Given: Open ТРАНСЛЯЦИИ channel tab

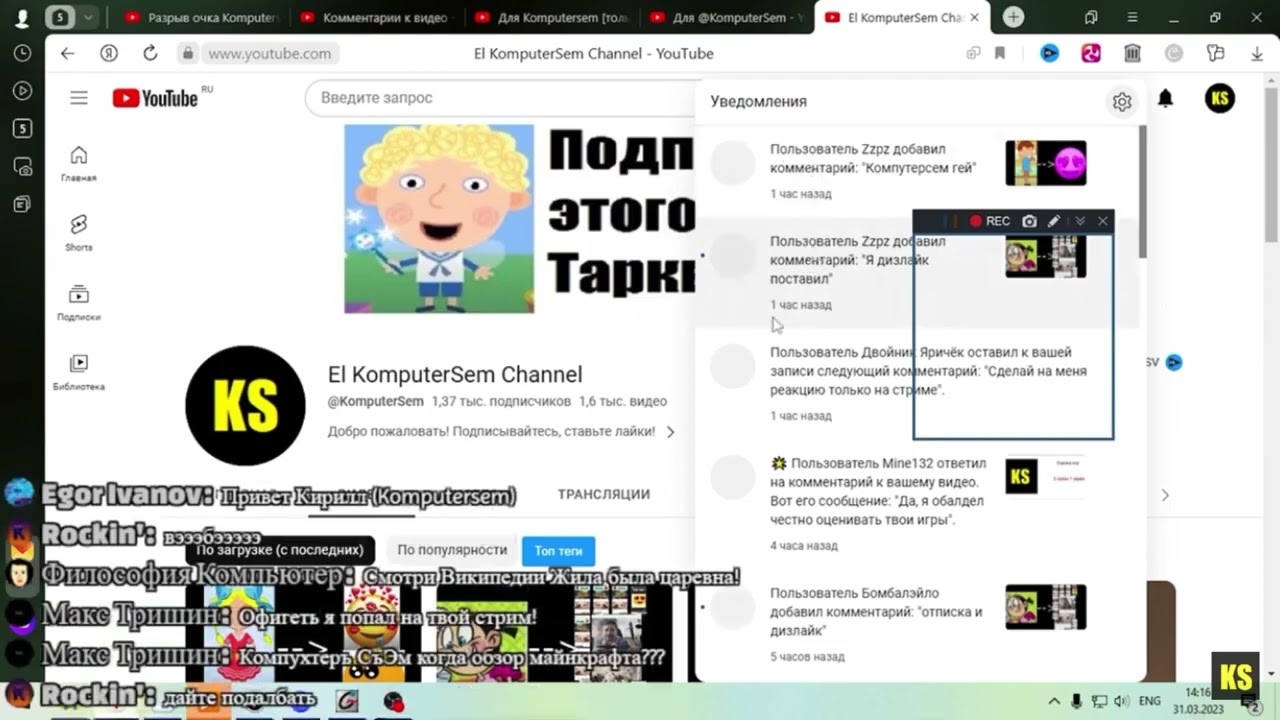Looking at the screenshot, I should coord(604,494).
